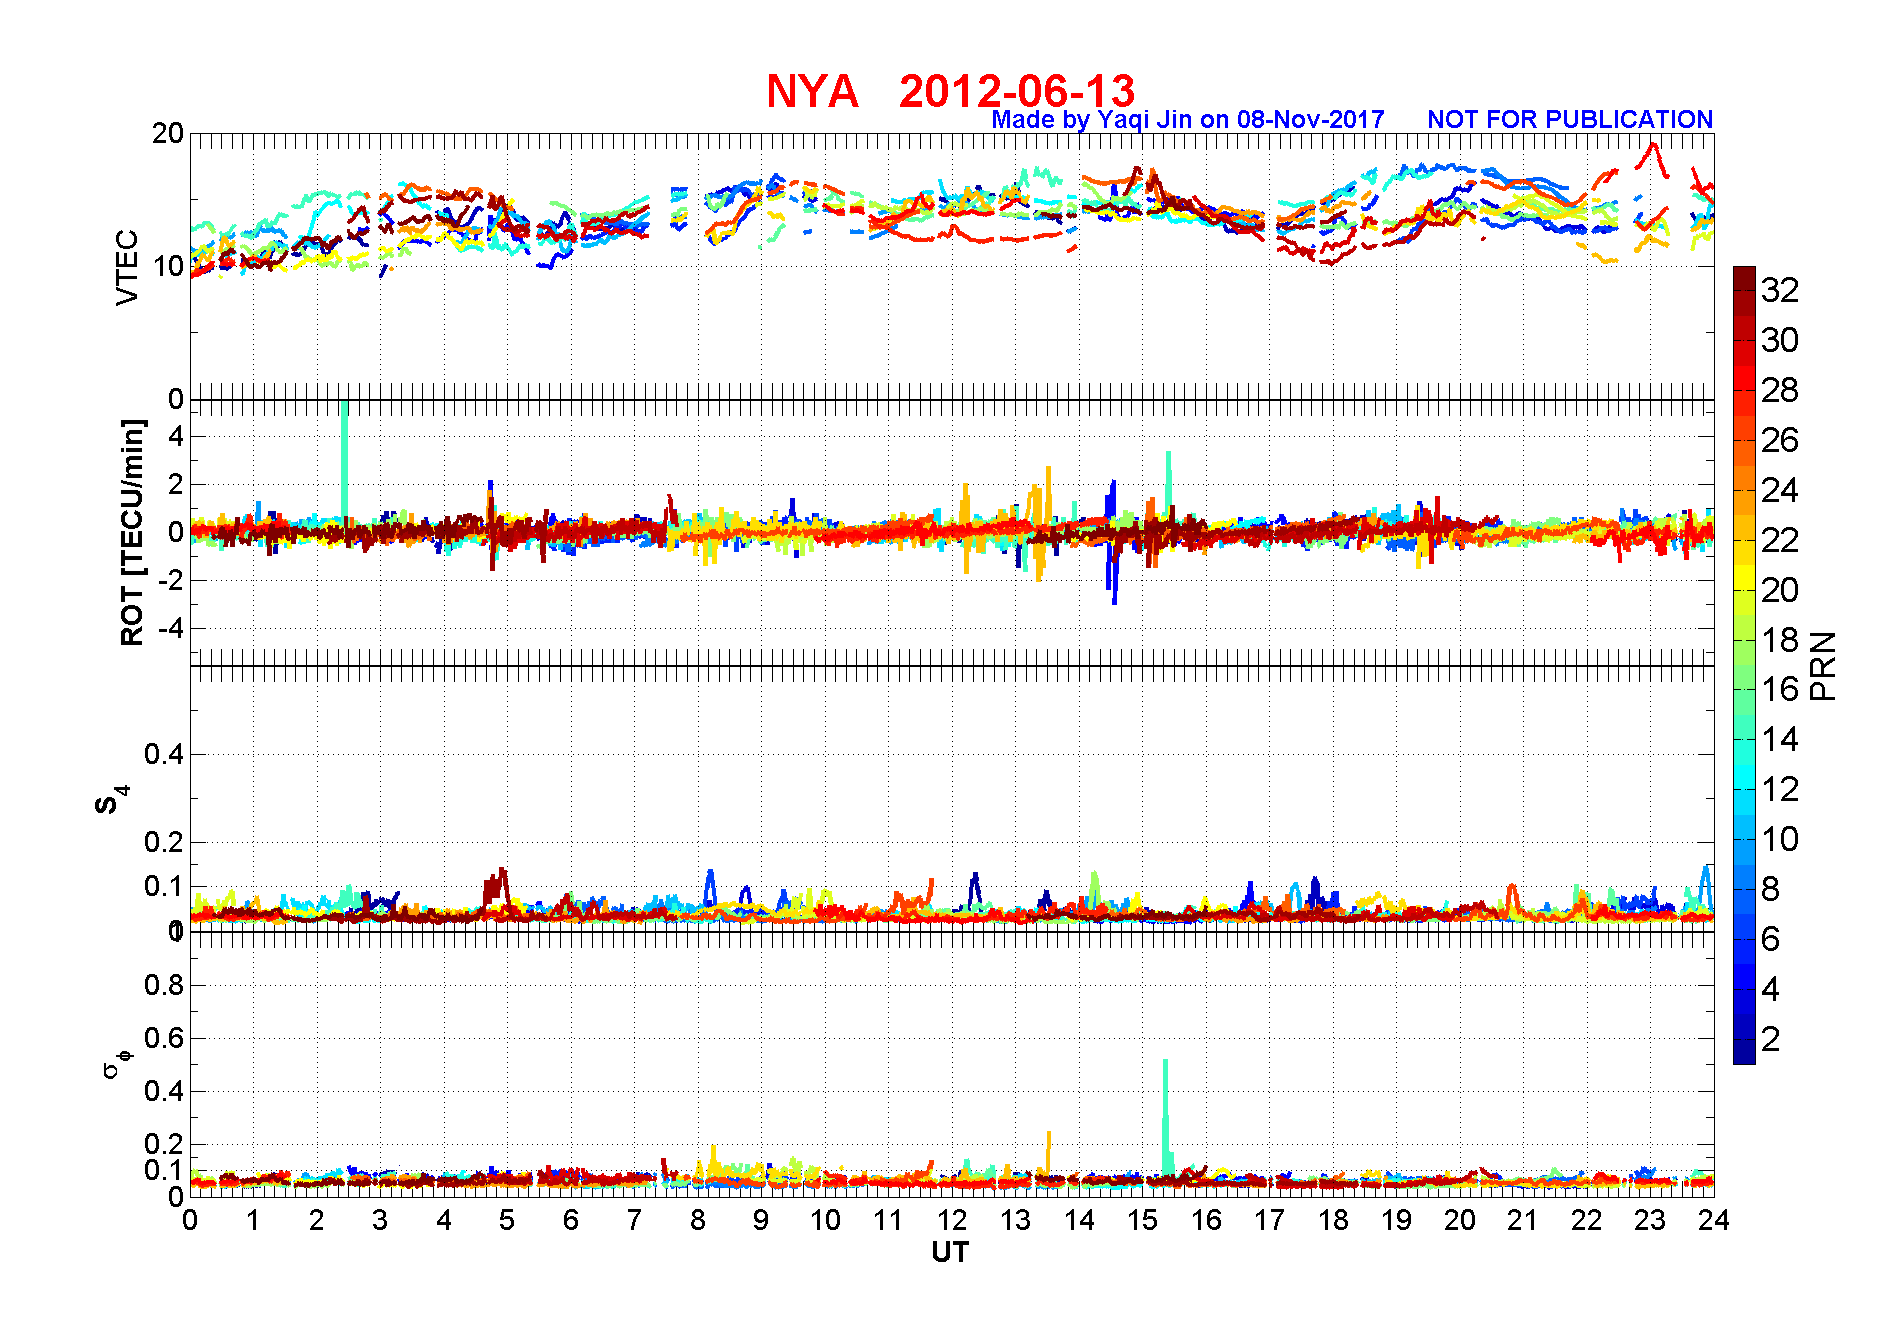This screenshot has height=1330, width=1904.
Task: Click the S4 axis tick value 0.2
Action: [164, 842]
